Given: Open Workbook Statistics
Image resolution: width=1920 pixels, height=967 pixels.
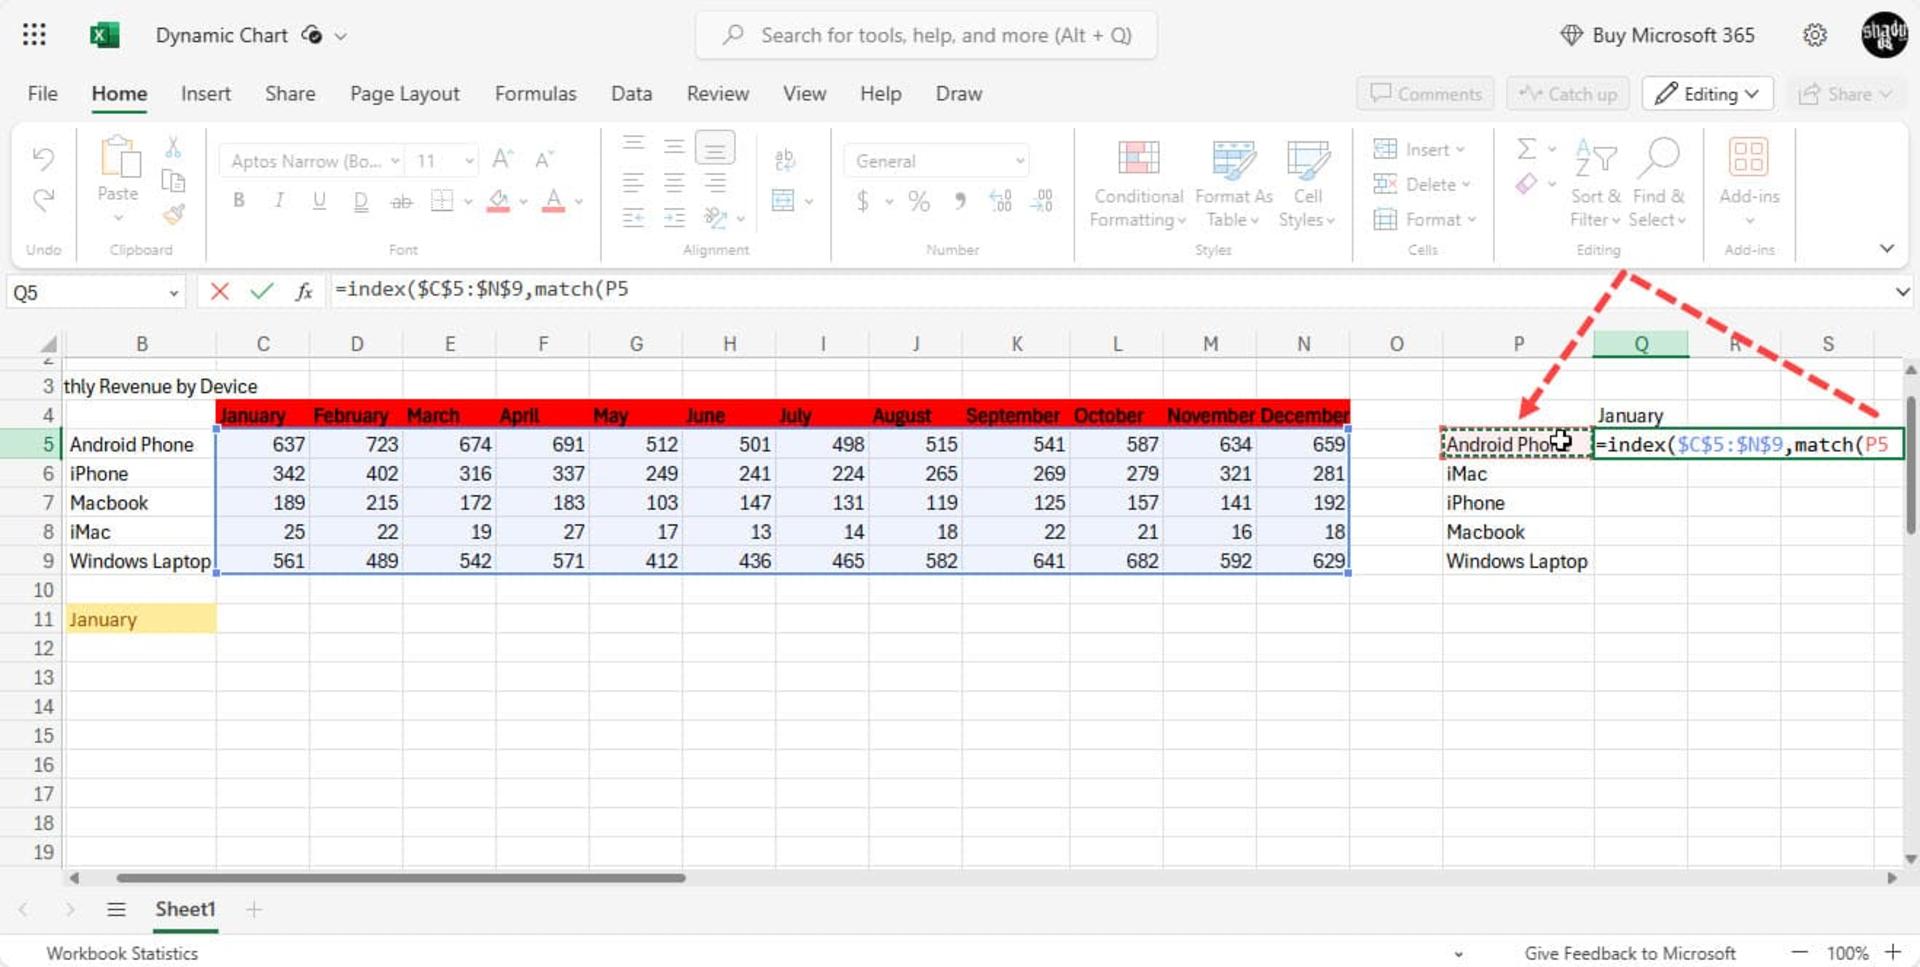Looking at the screenshot, I should [x=122, y=953].
